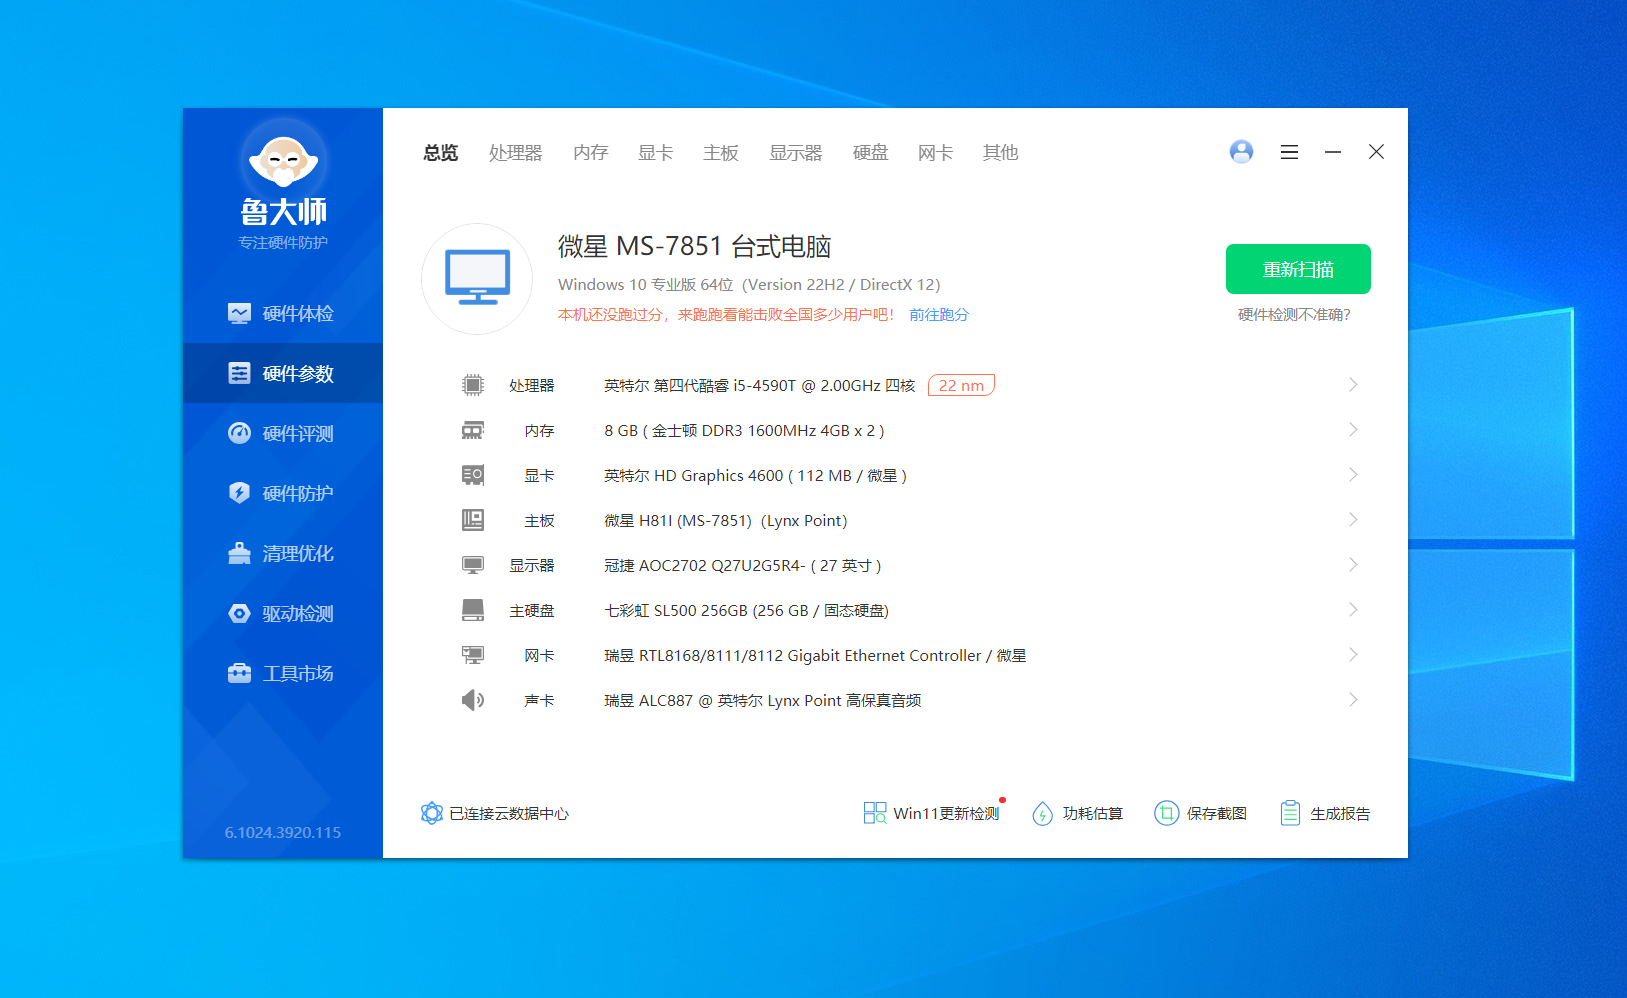
Task: Click the 重新扫描 rescan button
Action: click(x=1298, y=269)
